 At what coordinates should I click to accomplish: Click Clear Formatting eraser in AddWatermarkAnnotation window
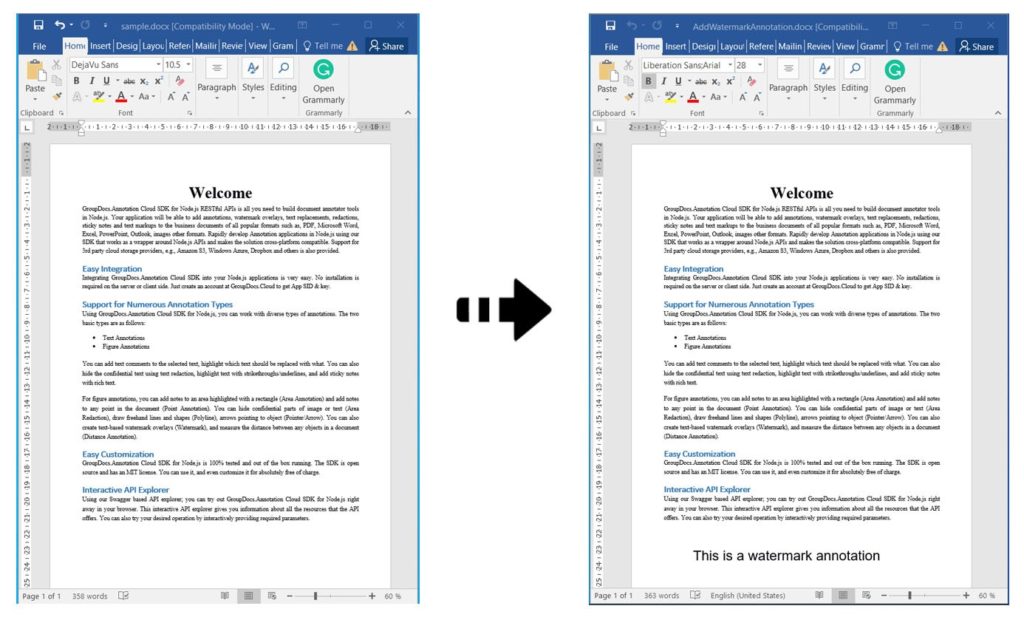pos(752,81)
